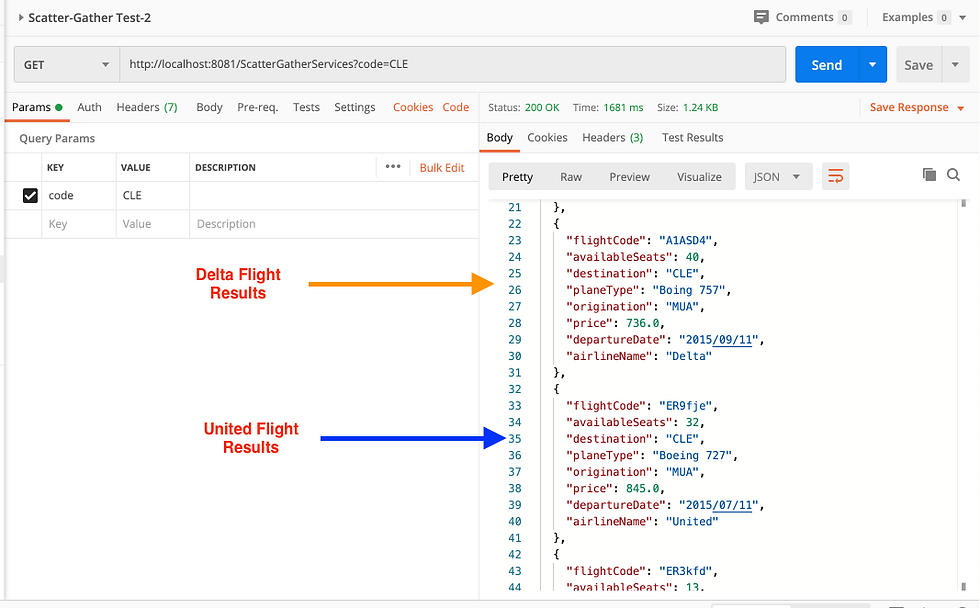Click the request URL field
The width and height of the screenshot is (980, 608).
[400, 64]
